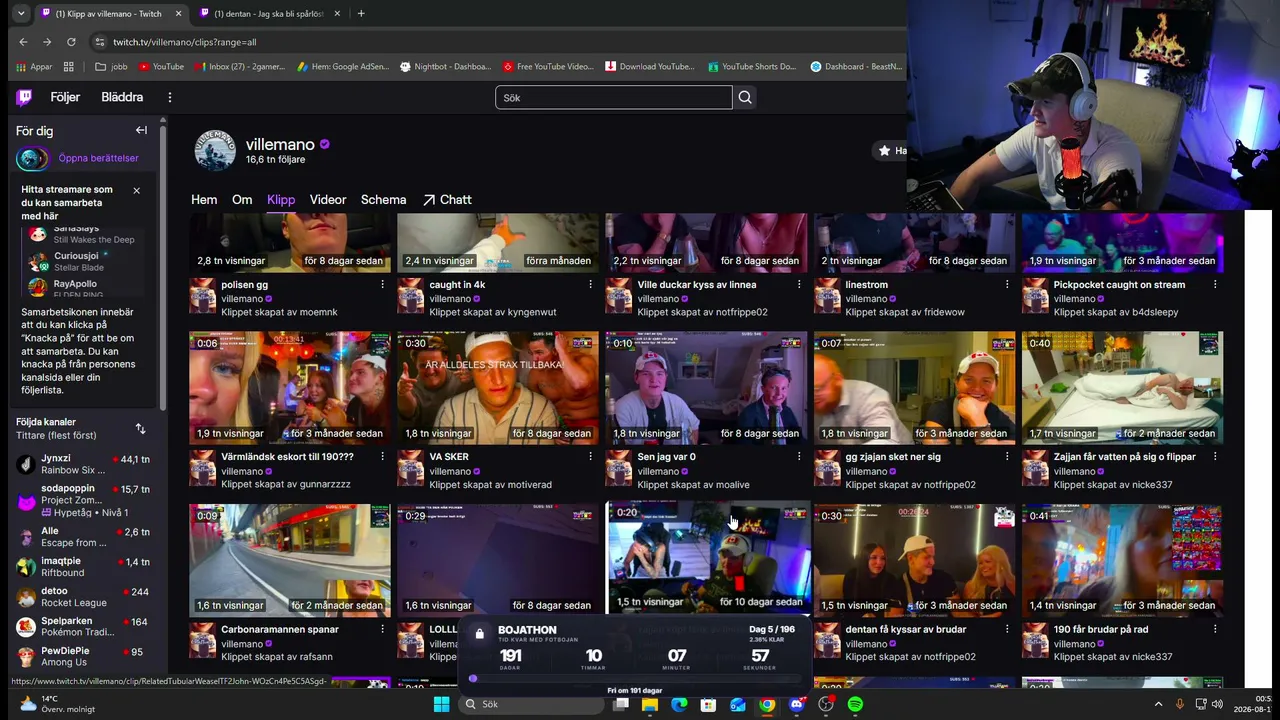Click the Twitch search input field
The height and width of the screenshot is (720, 1280).
point(614,97)
